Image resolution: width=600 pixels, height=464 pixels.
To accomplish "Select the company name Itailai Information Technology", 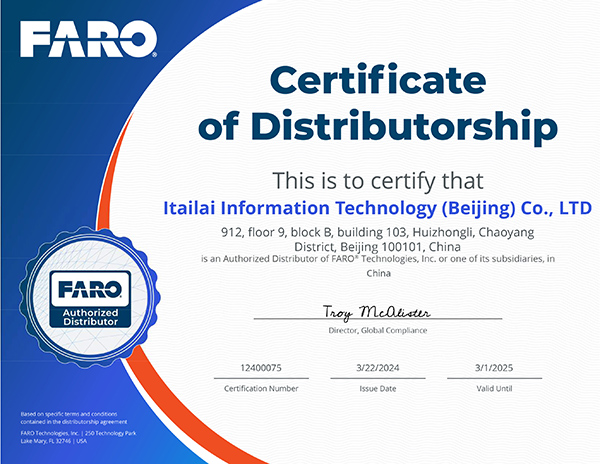I will 377,208.
